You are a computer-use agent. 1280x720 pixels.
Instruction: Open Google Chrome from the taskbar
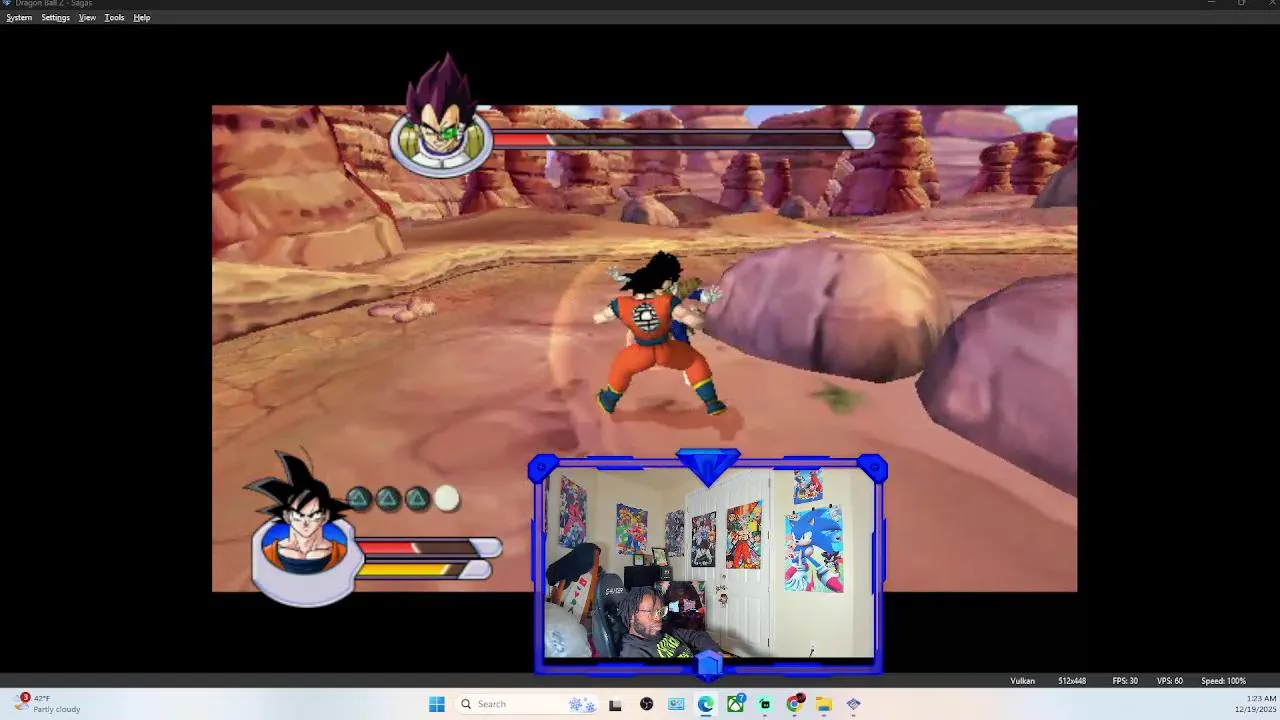[794, 704]
